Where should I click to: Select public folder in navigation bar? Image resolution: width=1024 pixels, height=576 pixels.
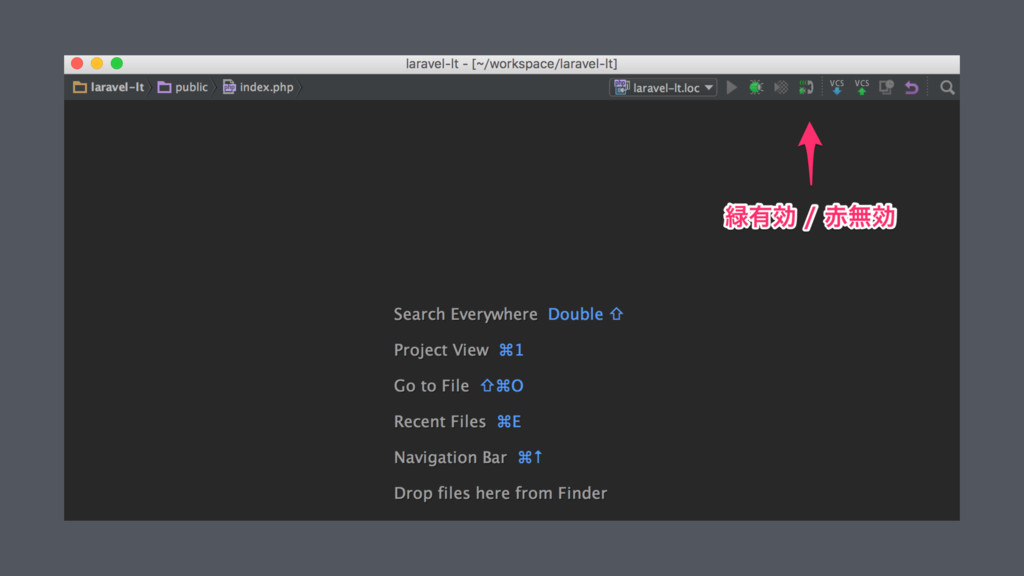183,88
